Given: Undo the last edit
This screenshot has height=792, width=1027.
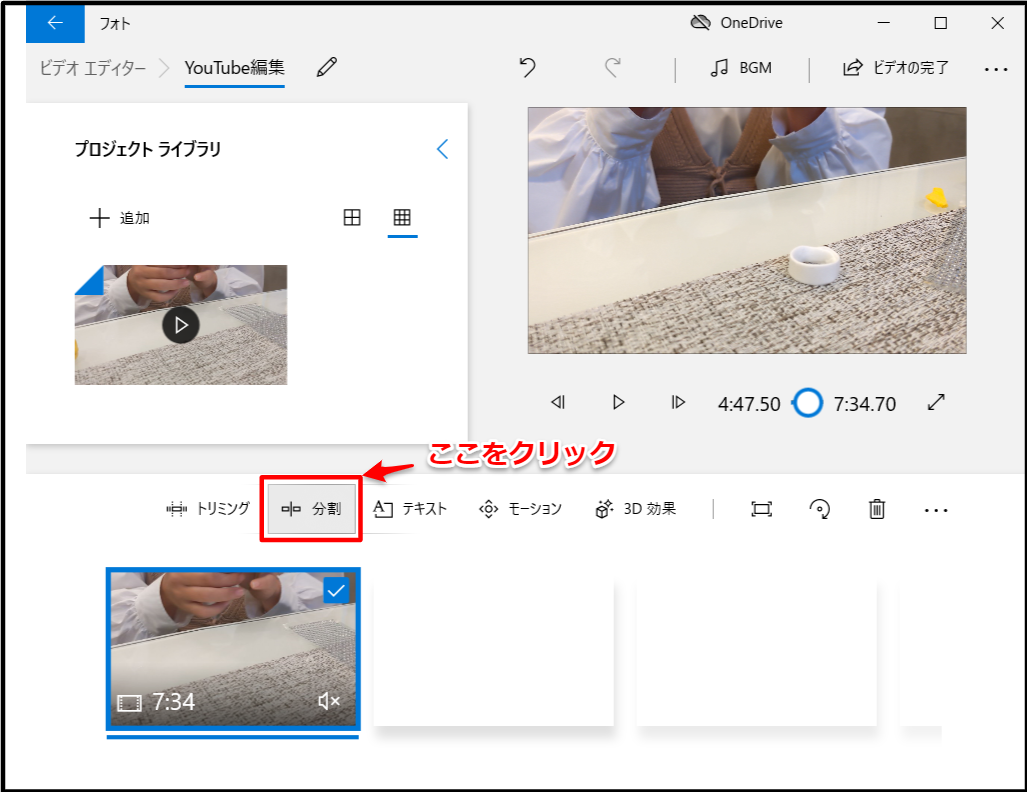Looking at the screenshot, I should [528, 67].
